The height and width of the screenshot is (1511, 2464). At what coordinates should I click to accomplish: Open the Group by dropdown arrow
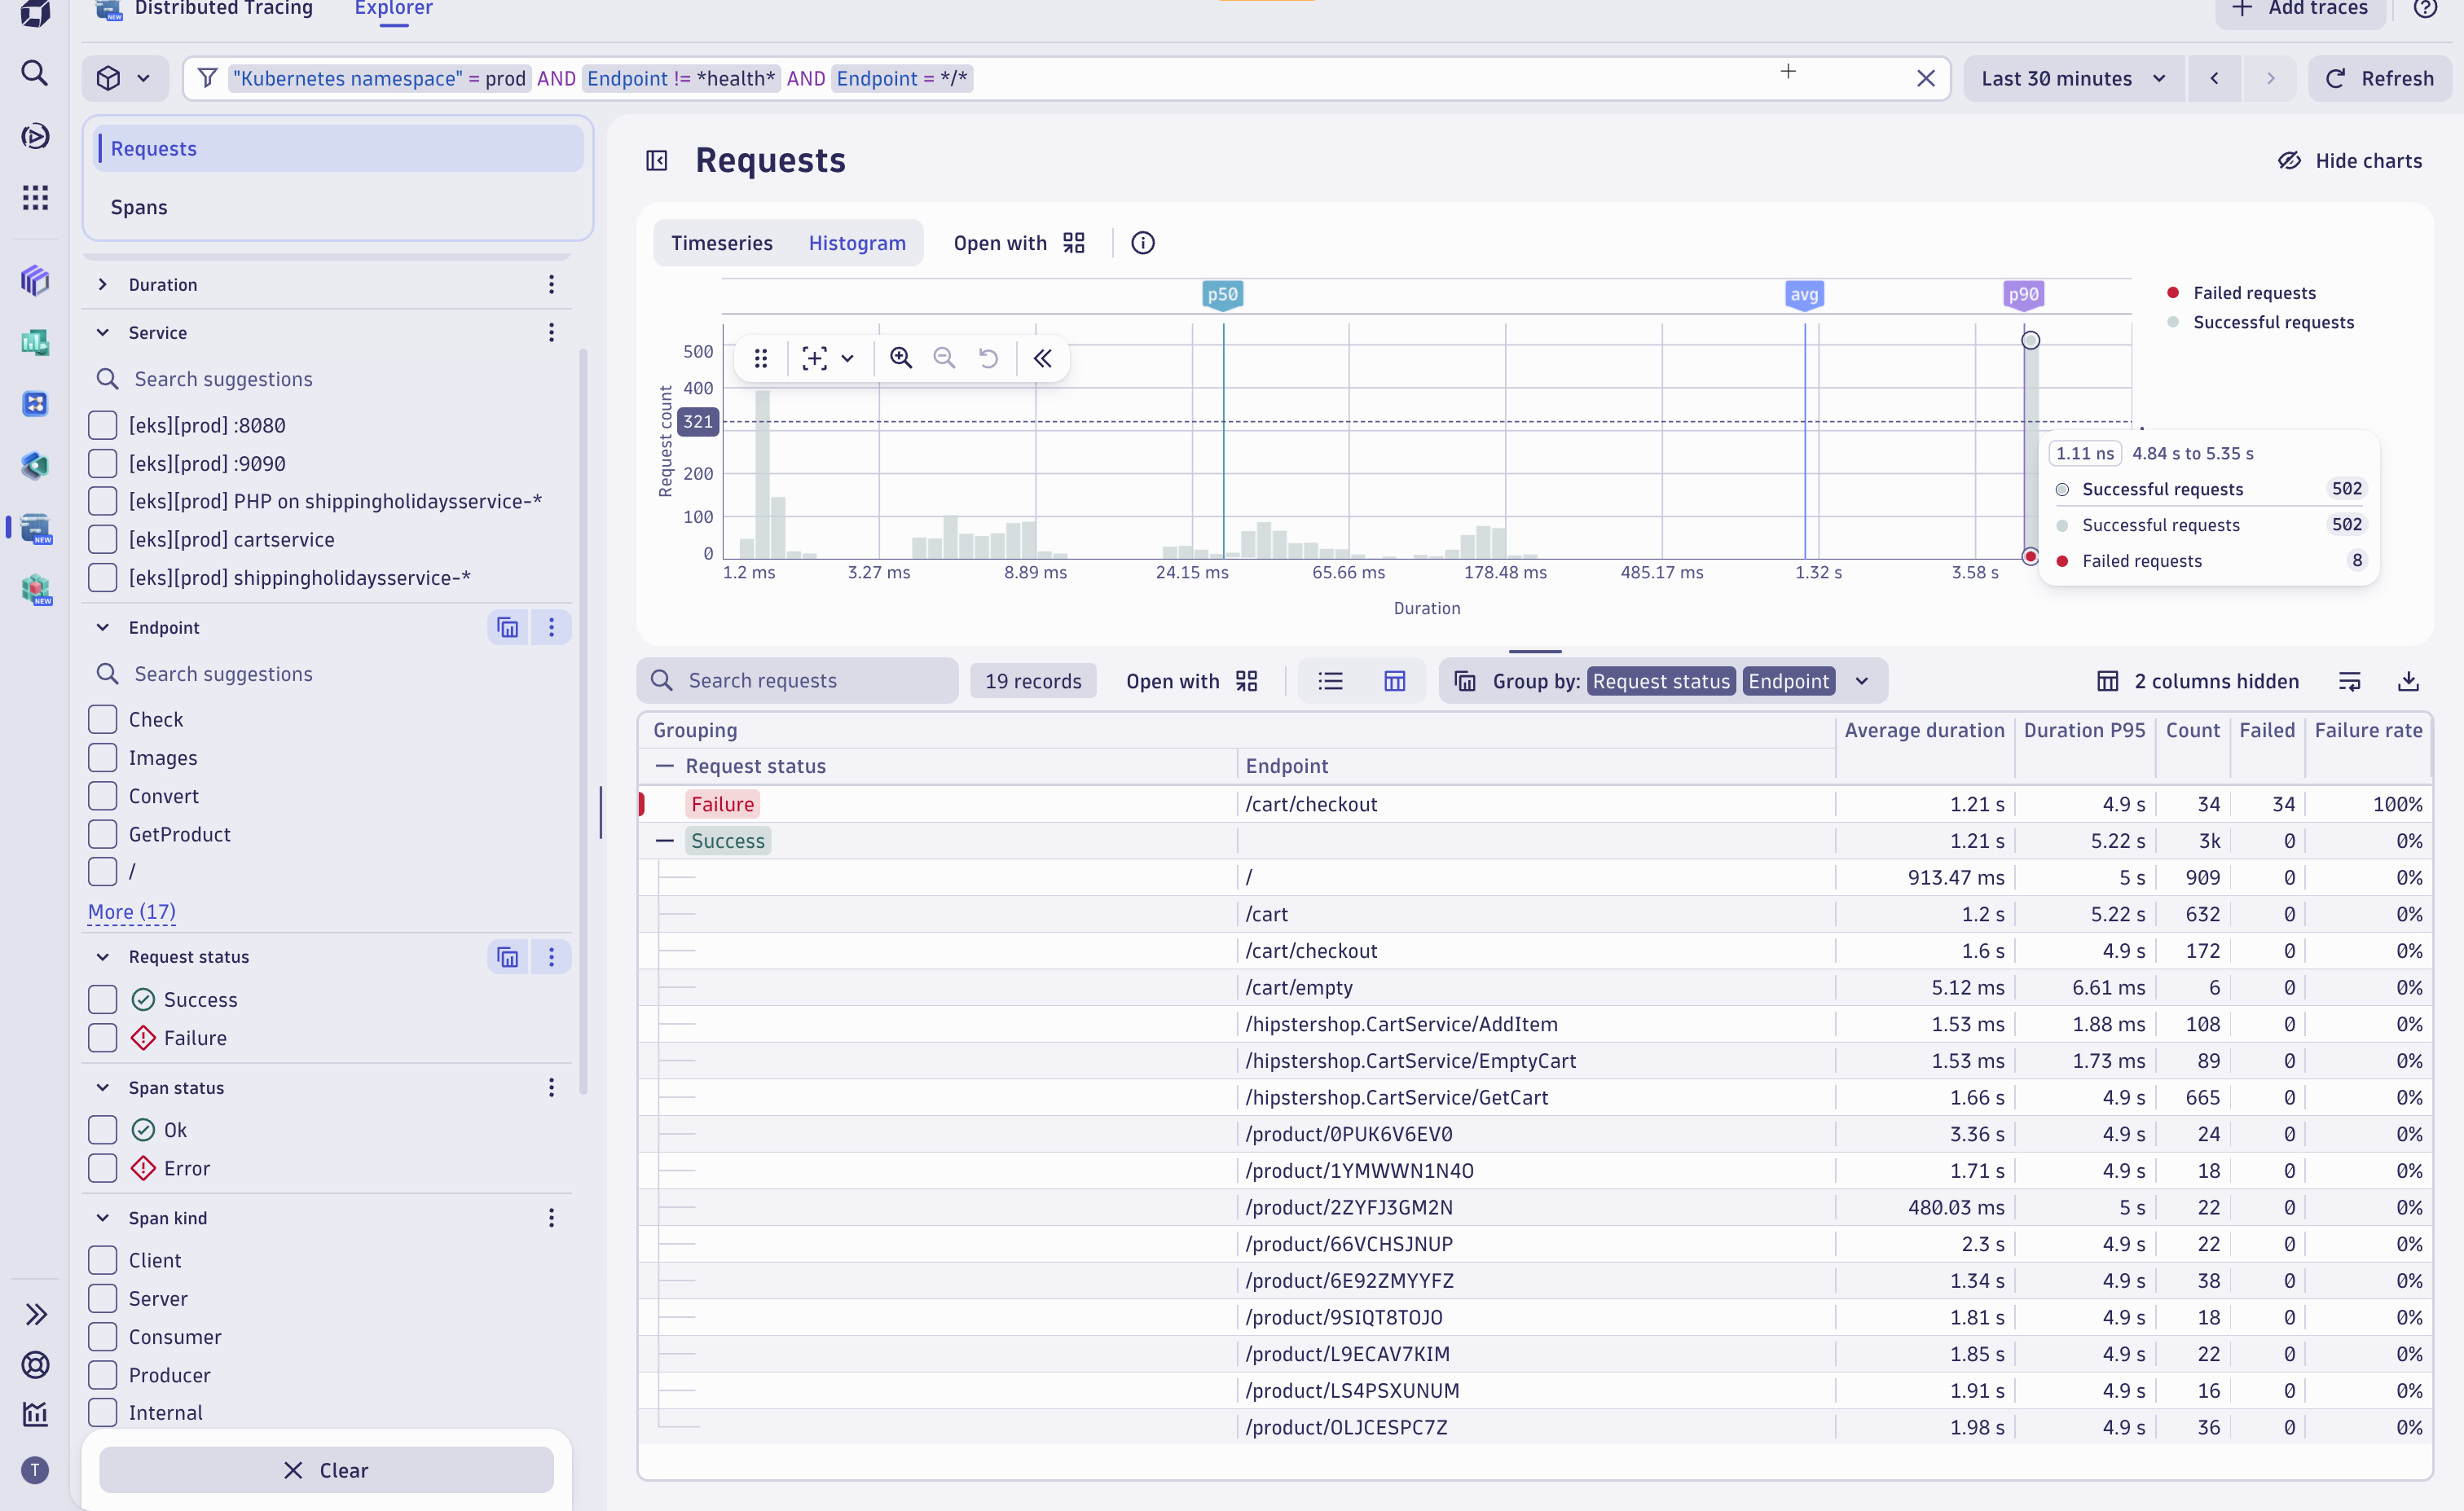pos(1861,681)
